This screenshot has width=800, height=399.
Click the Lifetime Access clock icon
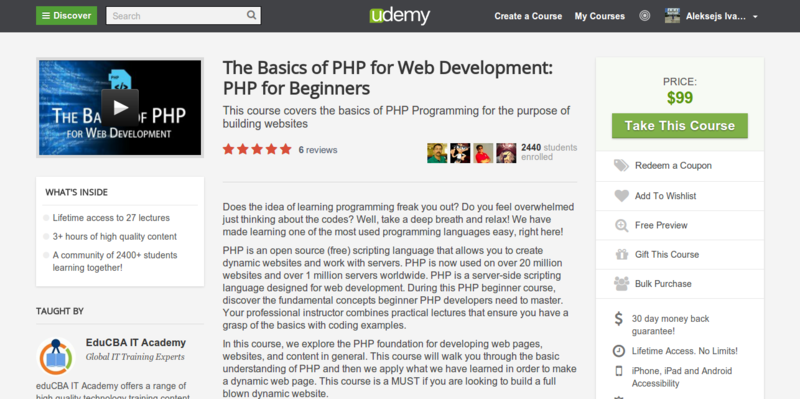pyautogui.click(x=618, y=351)
